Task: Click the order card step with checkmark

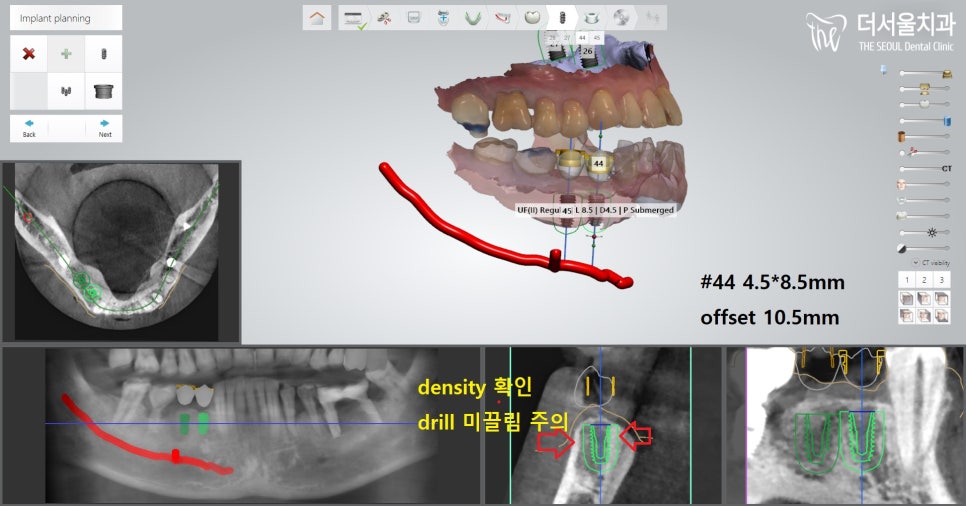Action: [x=351, y=17]
